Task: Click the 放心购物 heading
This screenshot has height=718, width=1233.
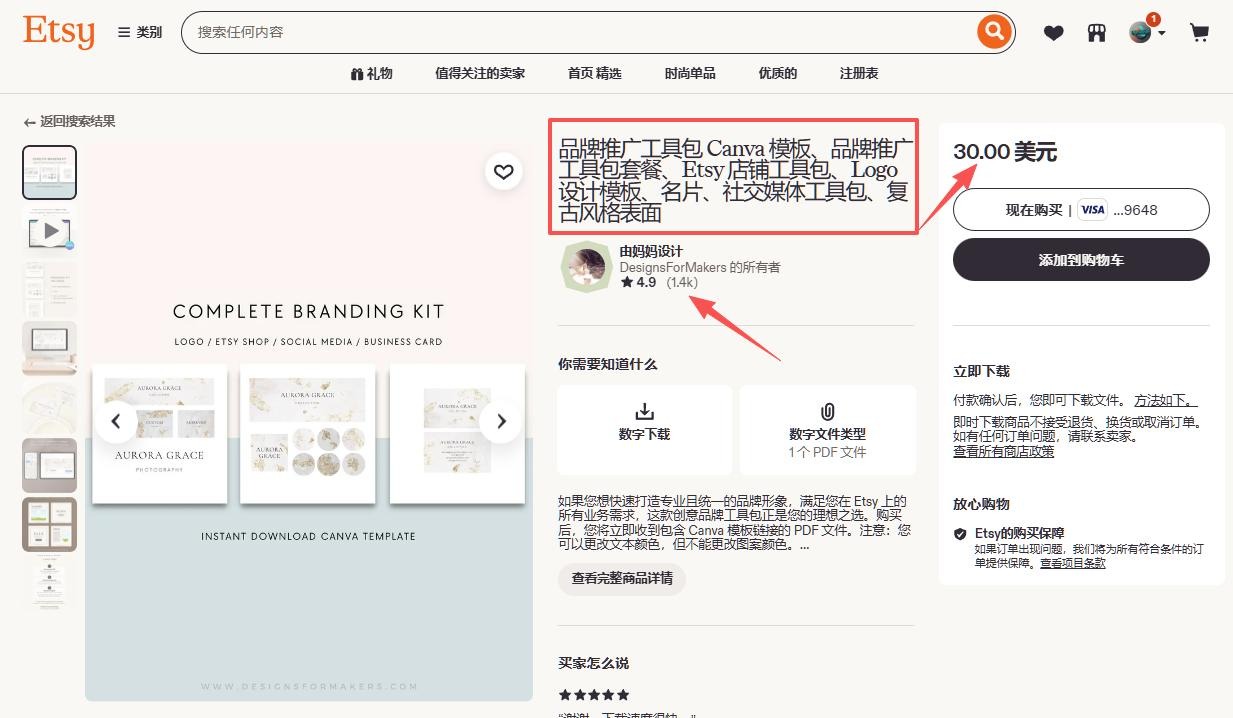Action: tap(982, 504)
